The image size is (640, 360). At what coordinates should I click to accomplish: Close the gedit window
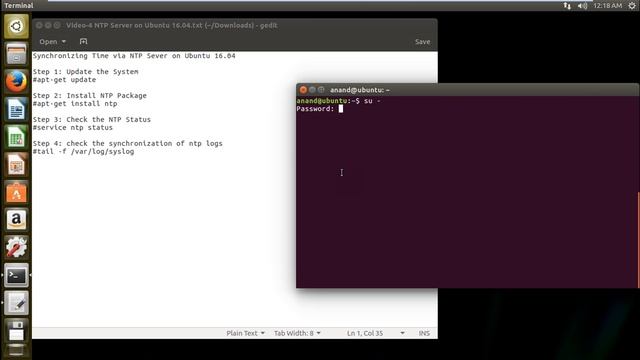(x=39, y=25)
